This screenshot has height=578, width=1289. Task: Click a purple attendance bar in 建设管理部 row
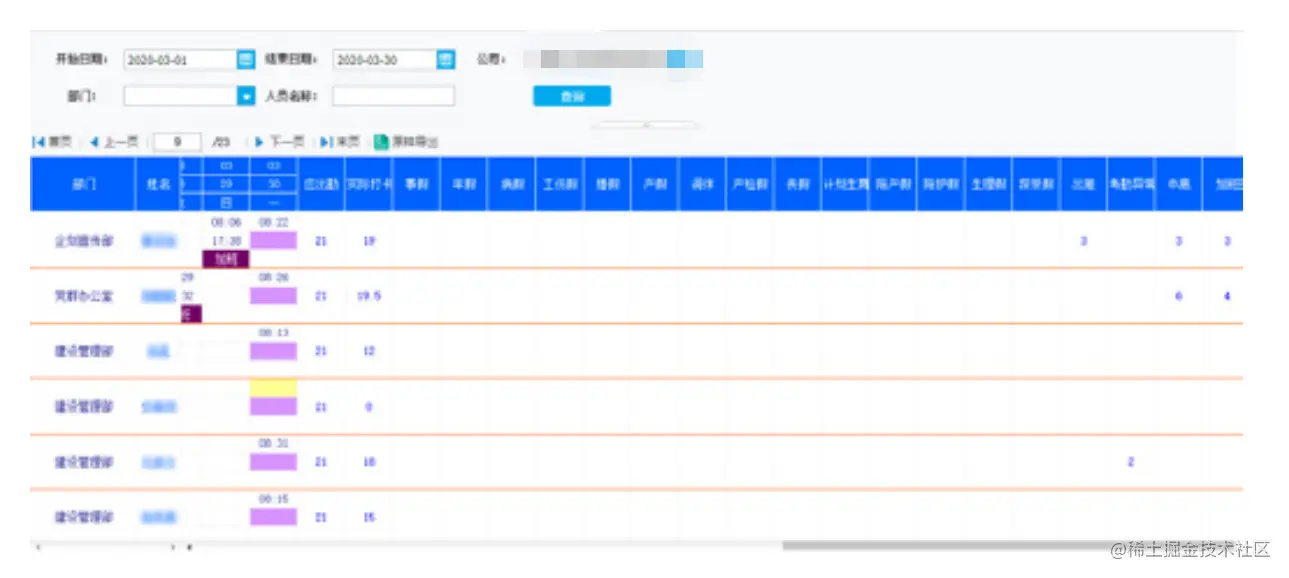point(272,351)
